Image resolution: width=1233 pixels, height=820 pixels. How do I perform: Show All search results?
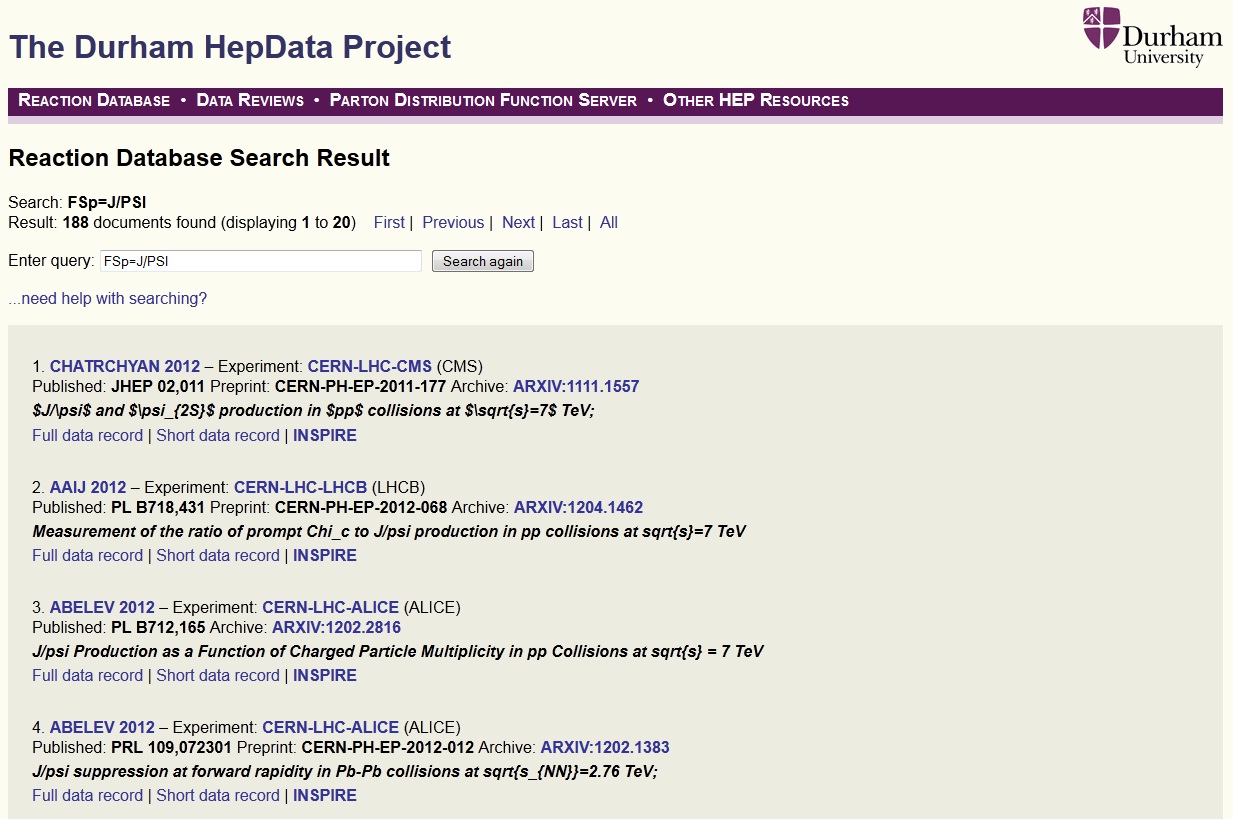(608, 223)
